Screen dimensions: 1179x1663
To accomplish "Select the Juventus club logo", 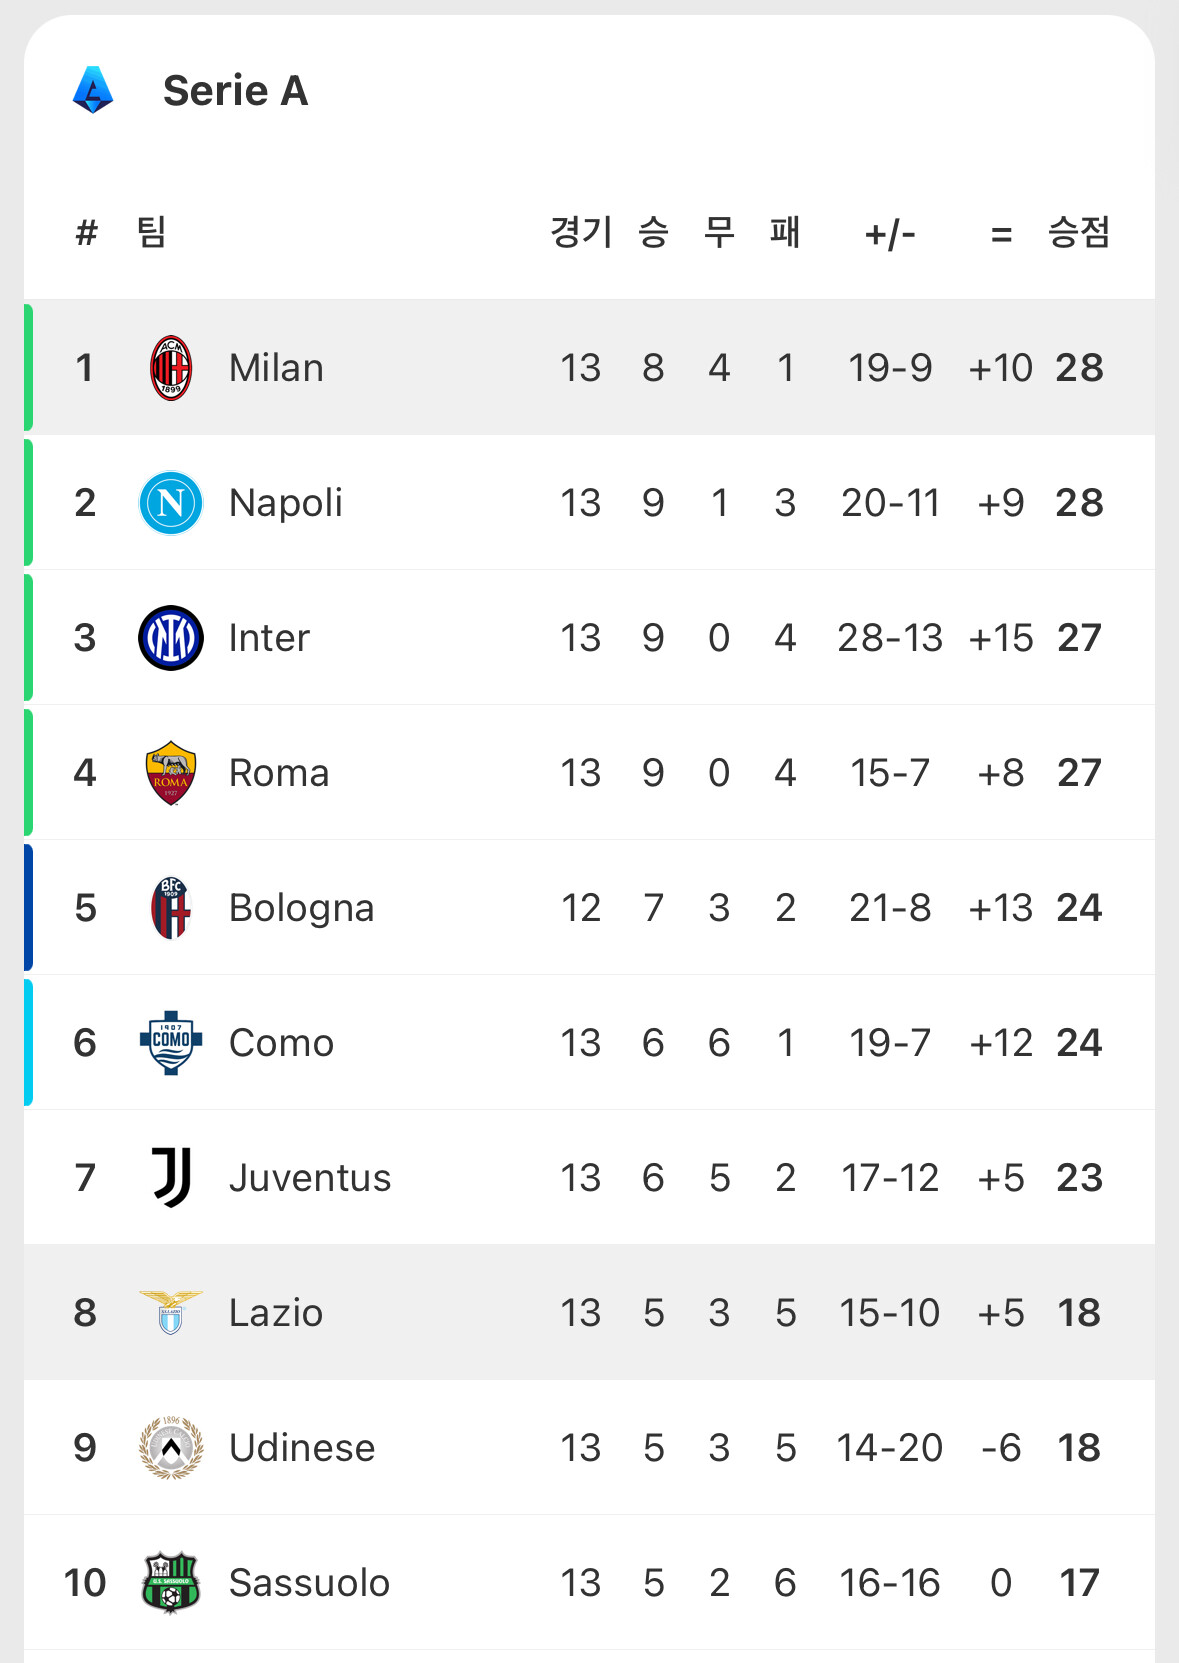I will tap(171, 1177).
